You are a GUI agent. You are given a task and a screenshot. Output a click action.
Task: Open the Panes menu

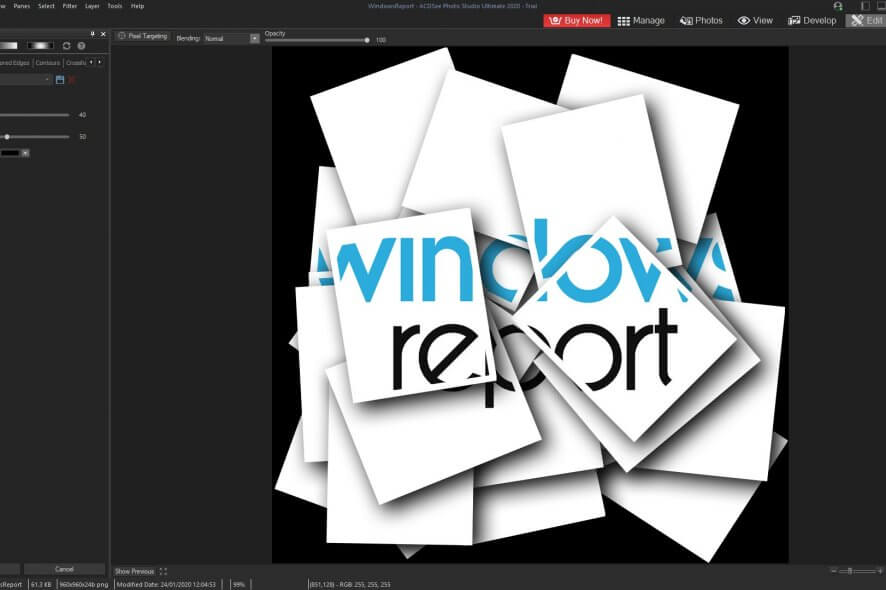(x=21, y=6)
